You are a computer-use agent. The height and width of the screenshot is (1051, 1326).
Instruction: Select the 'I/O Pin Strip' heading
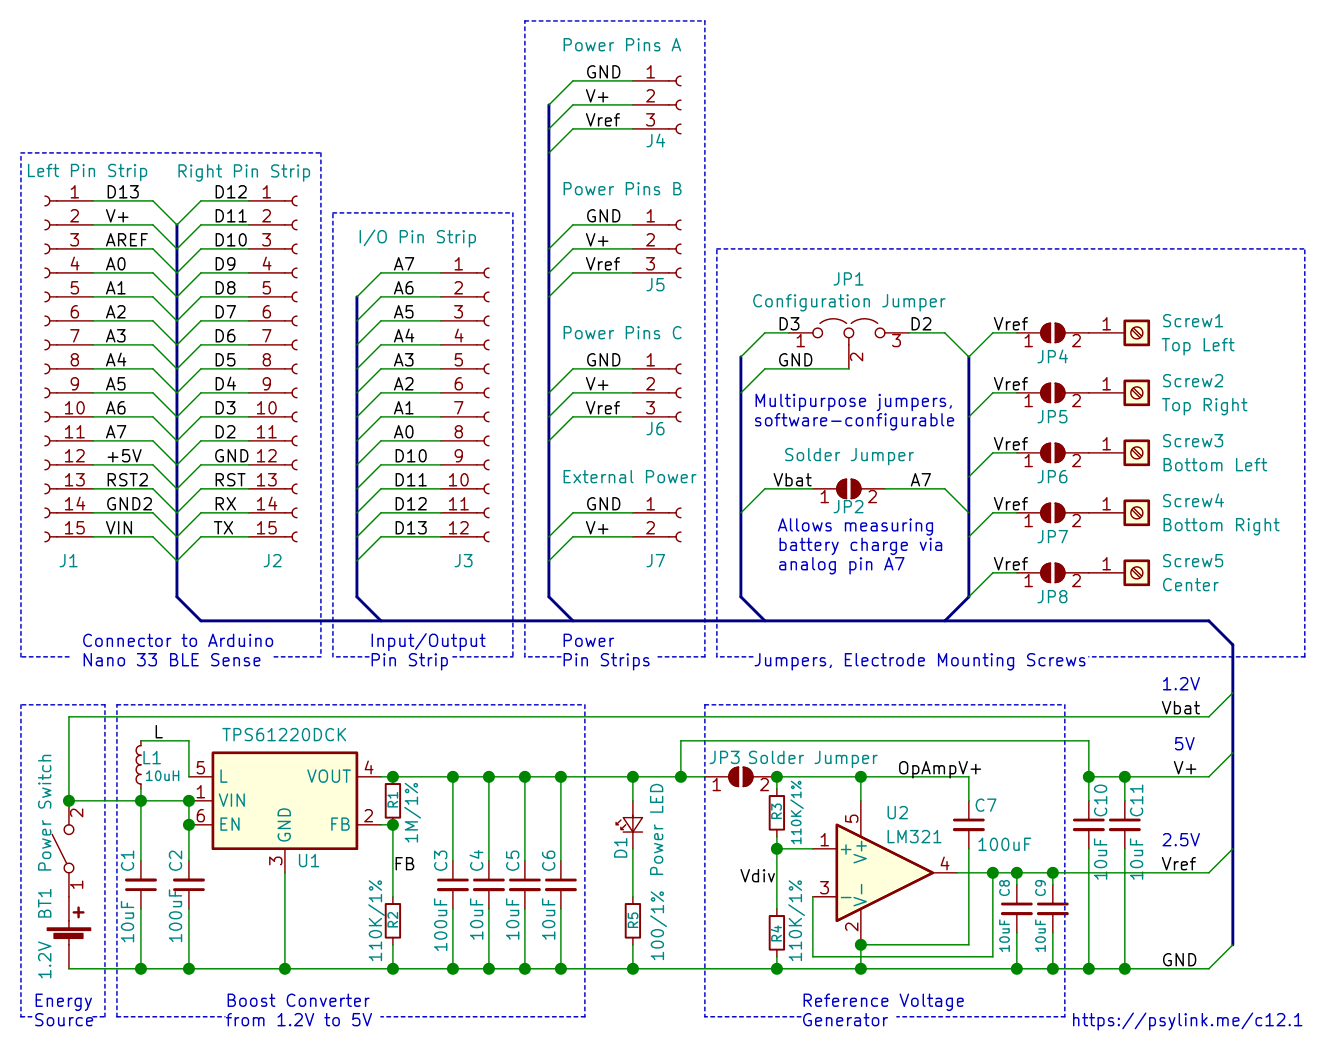point(417,237)
